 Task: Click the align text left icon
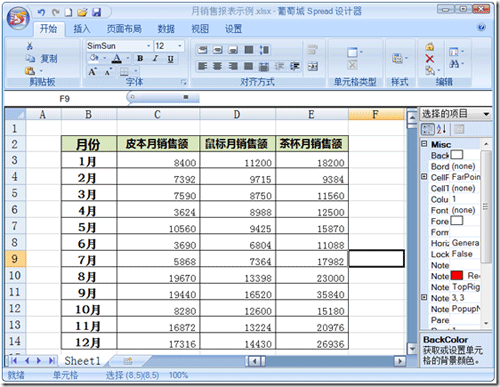click(x=202, y=66)
